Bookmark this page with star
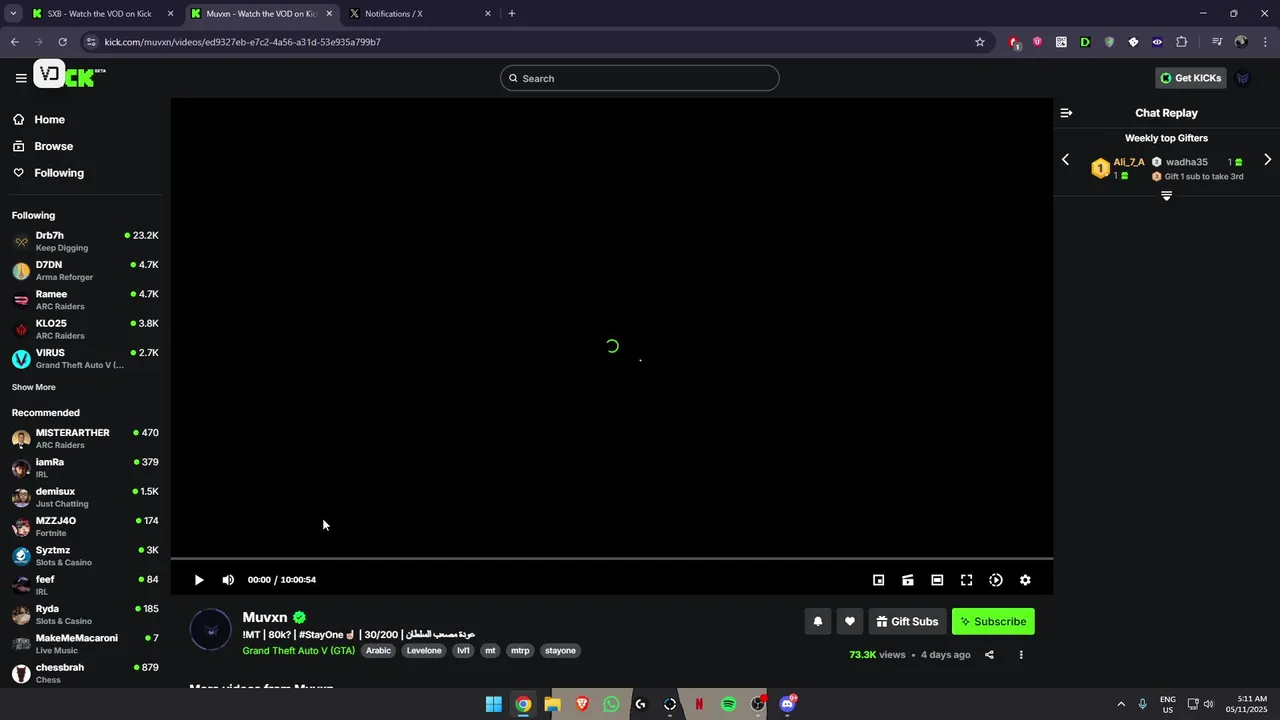 coord(980,42)
